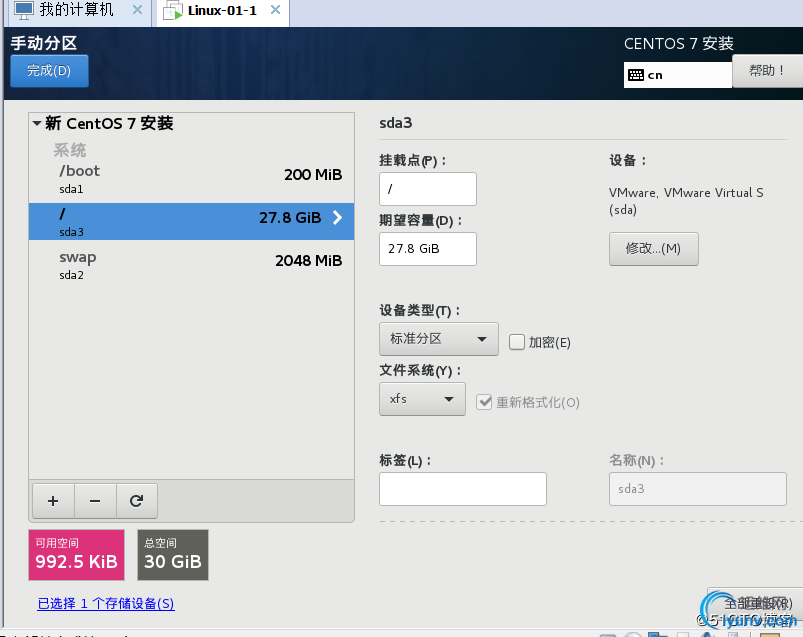Click the 系统 category label
Image resolution: width=803 pixels, height=637 pixels.
click(70, 150)
